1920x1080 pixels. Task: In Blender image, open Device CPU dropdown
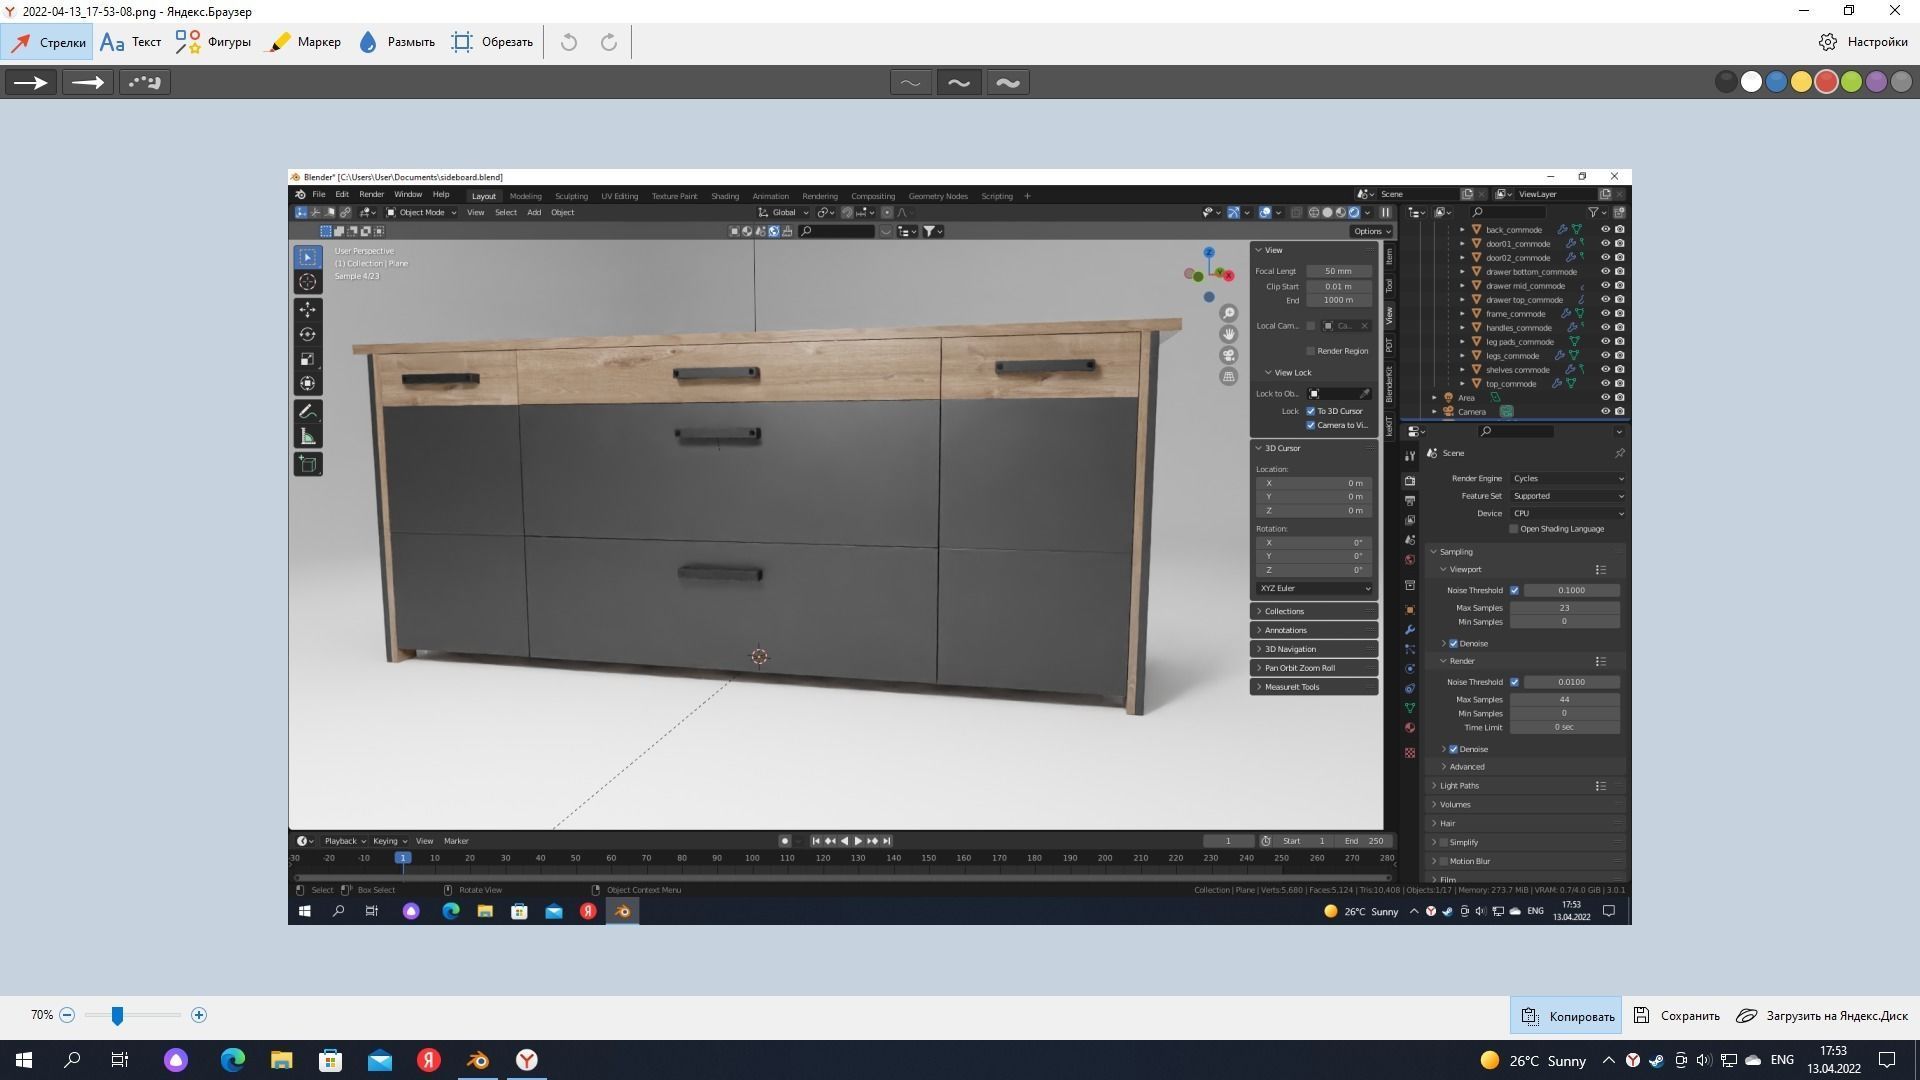point(1568,513)
